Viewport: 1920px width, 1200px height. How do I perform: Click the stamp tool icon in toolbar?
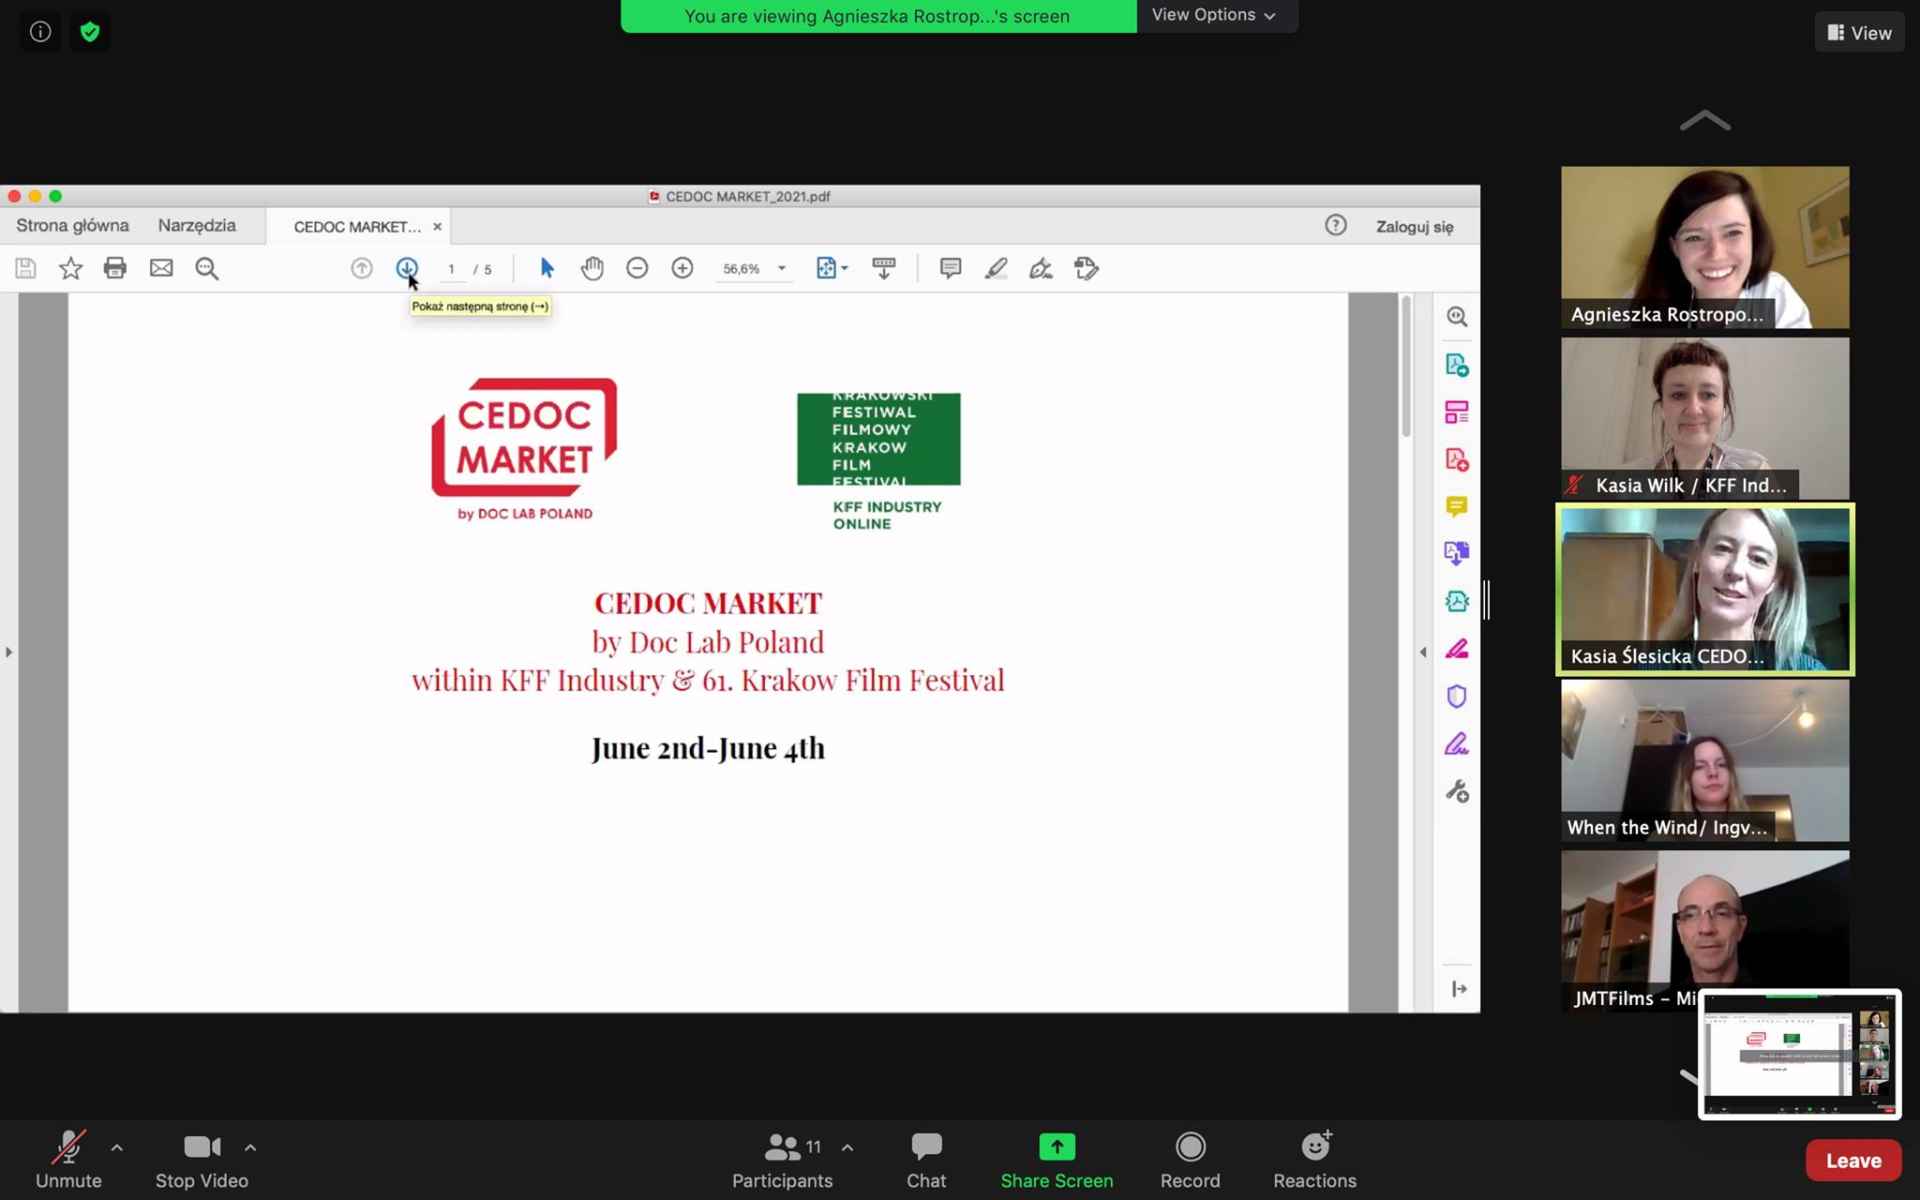pyautogui.click(x=1086, y=268)
